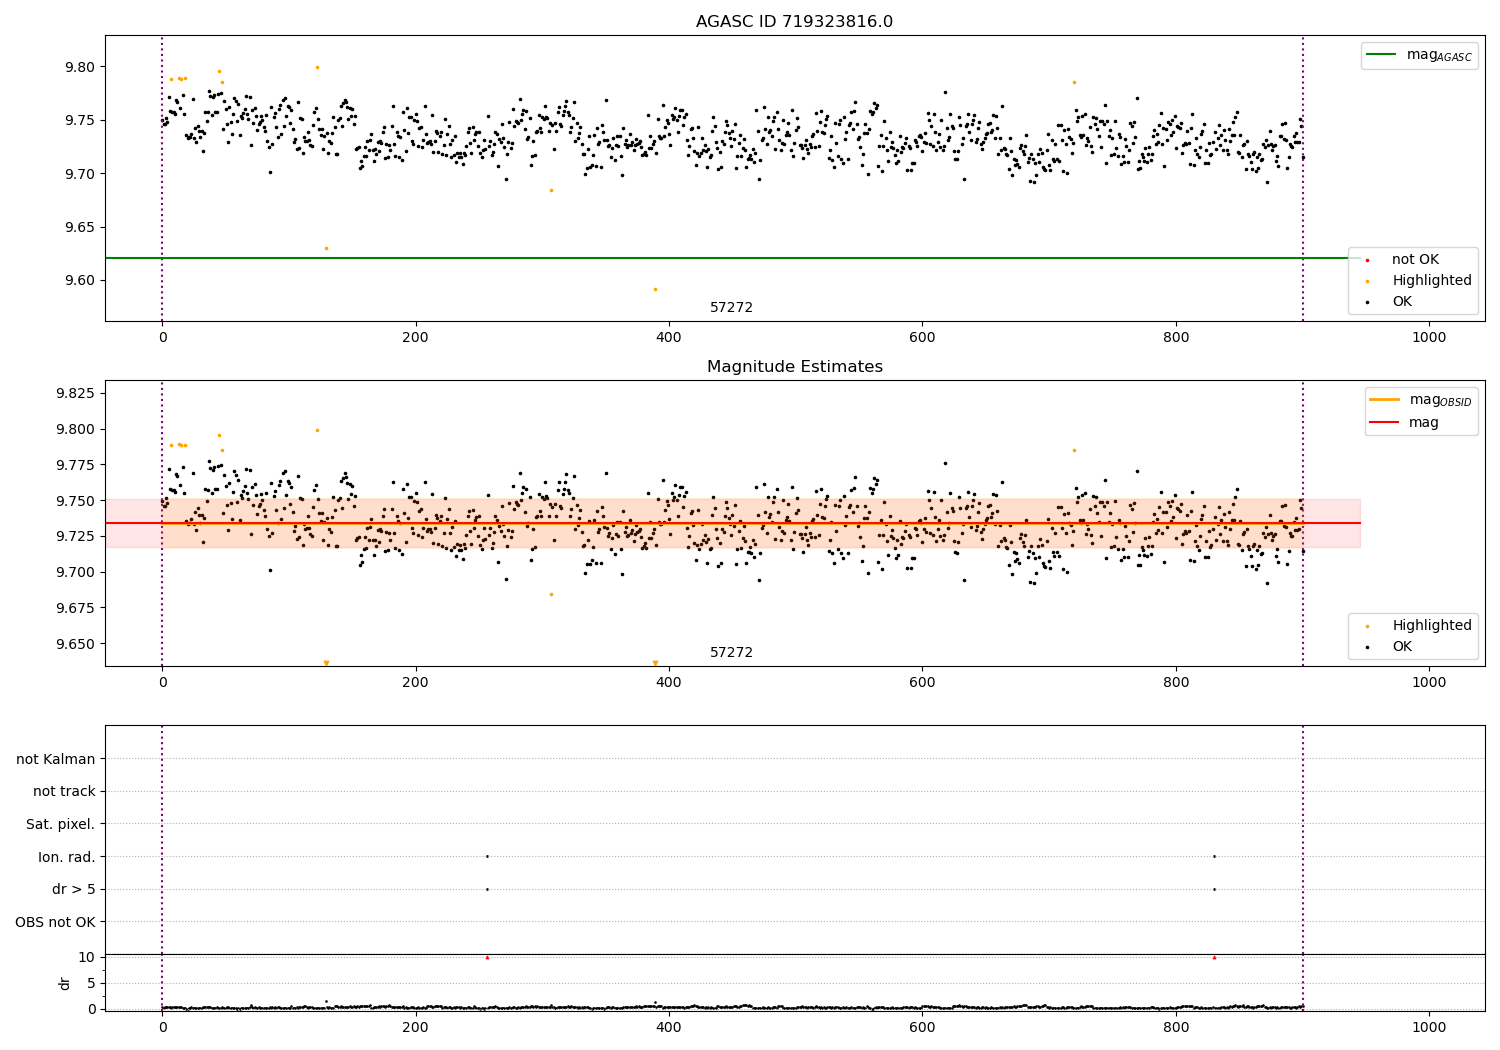Click the 9.725 y-axis tick label

coord(77,536)
